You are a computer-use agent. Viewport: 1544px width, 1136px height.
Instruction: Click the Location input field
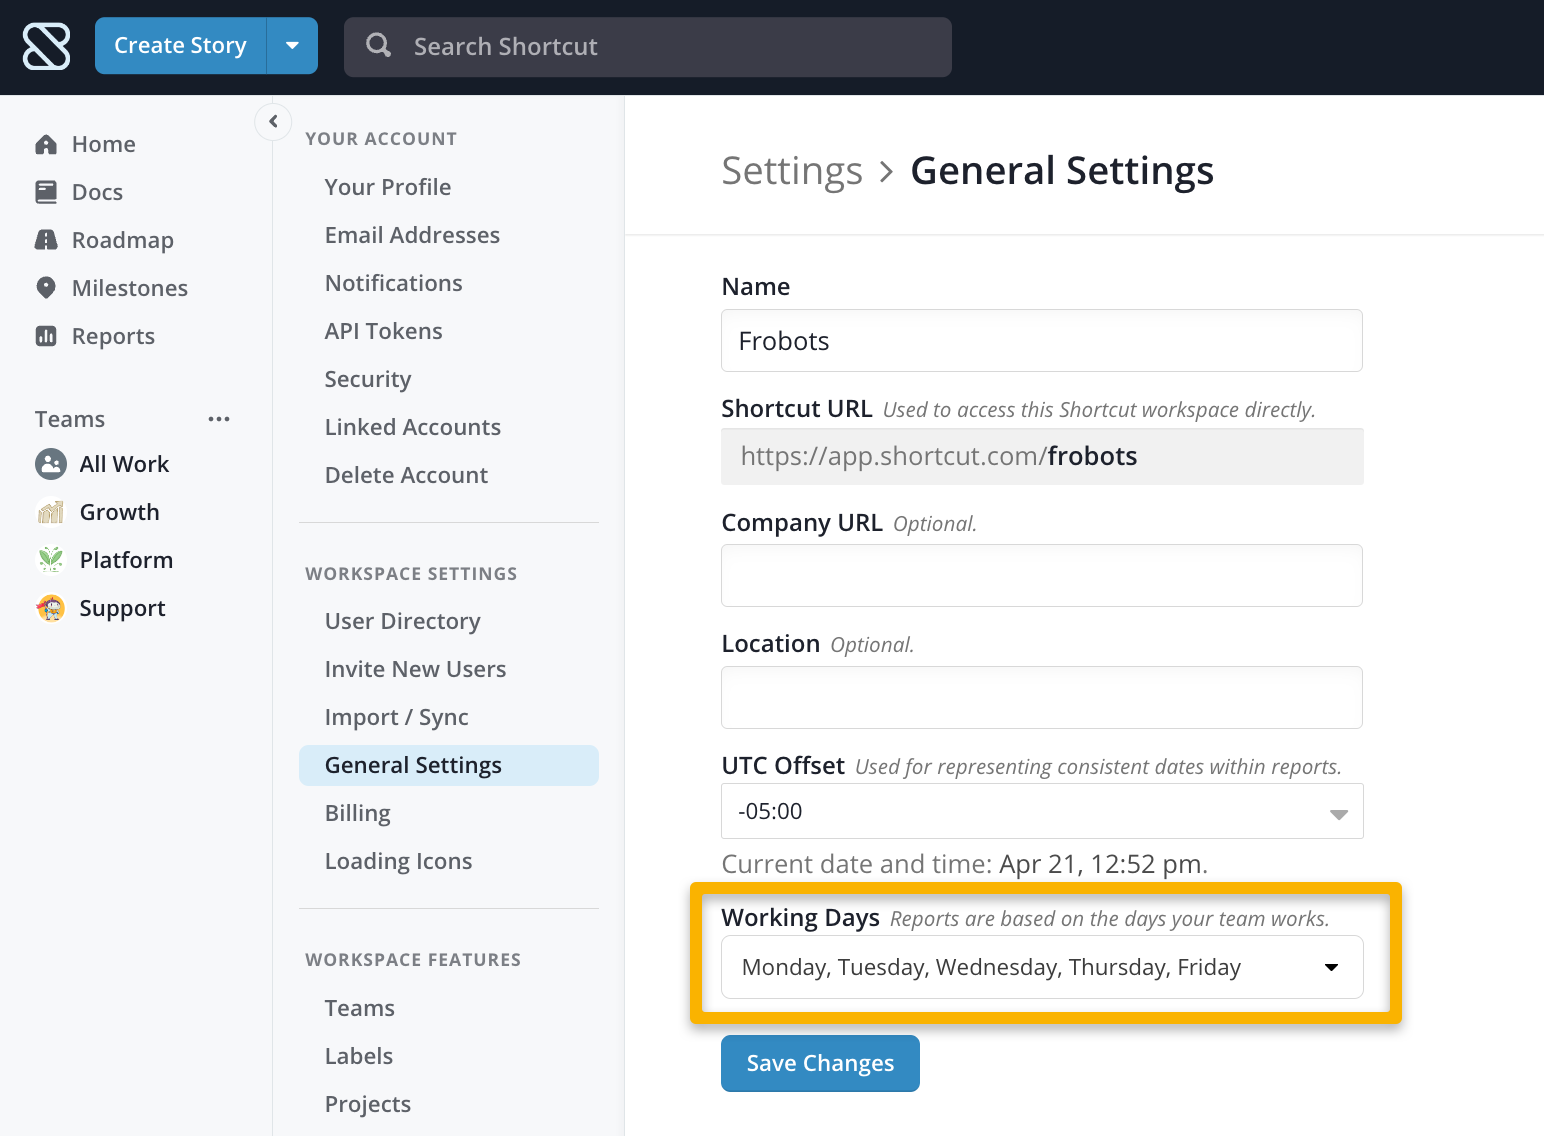[x=1042, y=697]
